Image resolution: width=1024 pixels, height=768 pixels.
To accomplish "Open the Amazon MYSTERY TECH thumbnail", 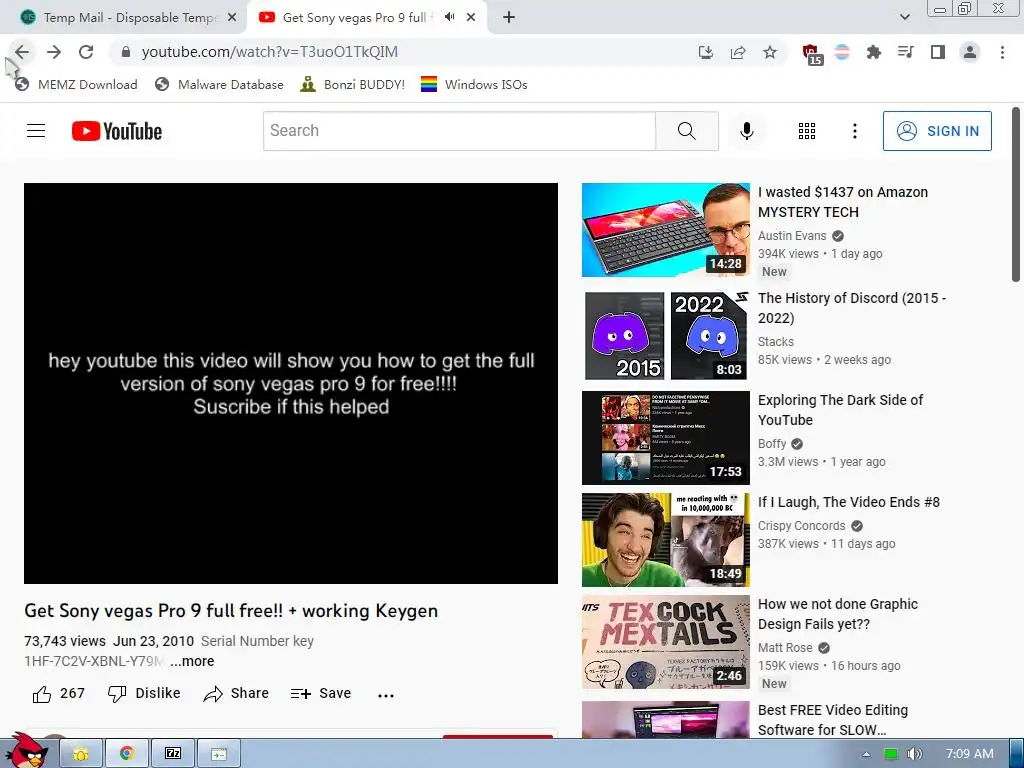I will tap(665, 230).
